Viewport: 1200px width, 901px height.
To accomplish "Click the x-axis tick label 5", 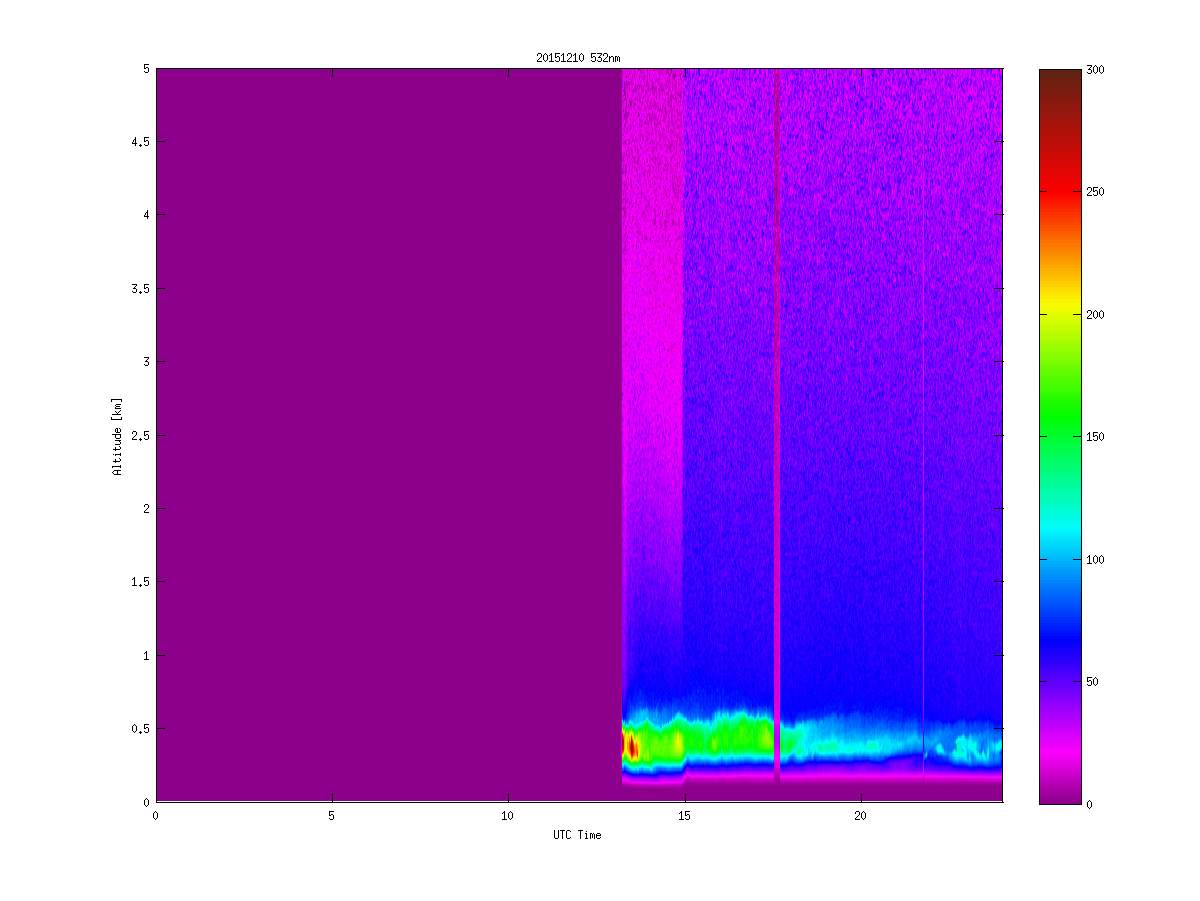I will click(x=331, y=816).
